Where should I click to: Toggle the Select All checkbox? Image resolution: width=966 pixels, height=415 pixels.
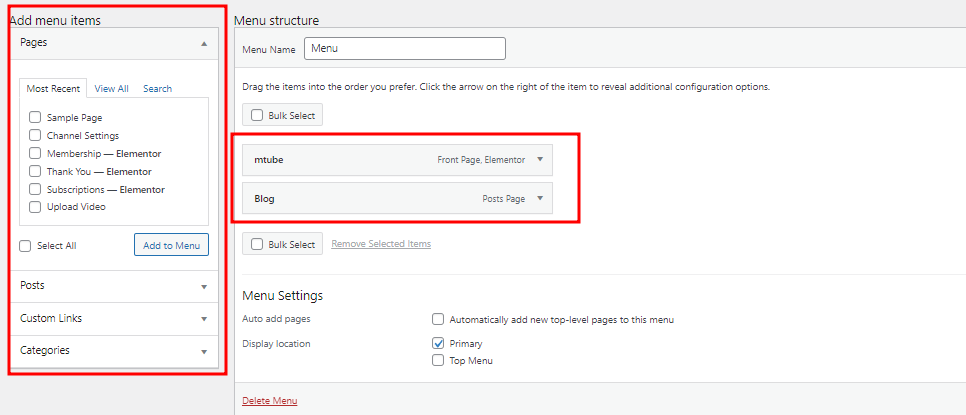tap(25, 246)
